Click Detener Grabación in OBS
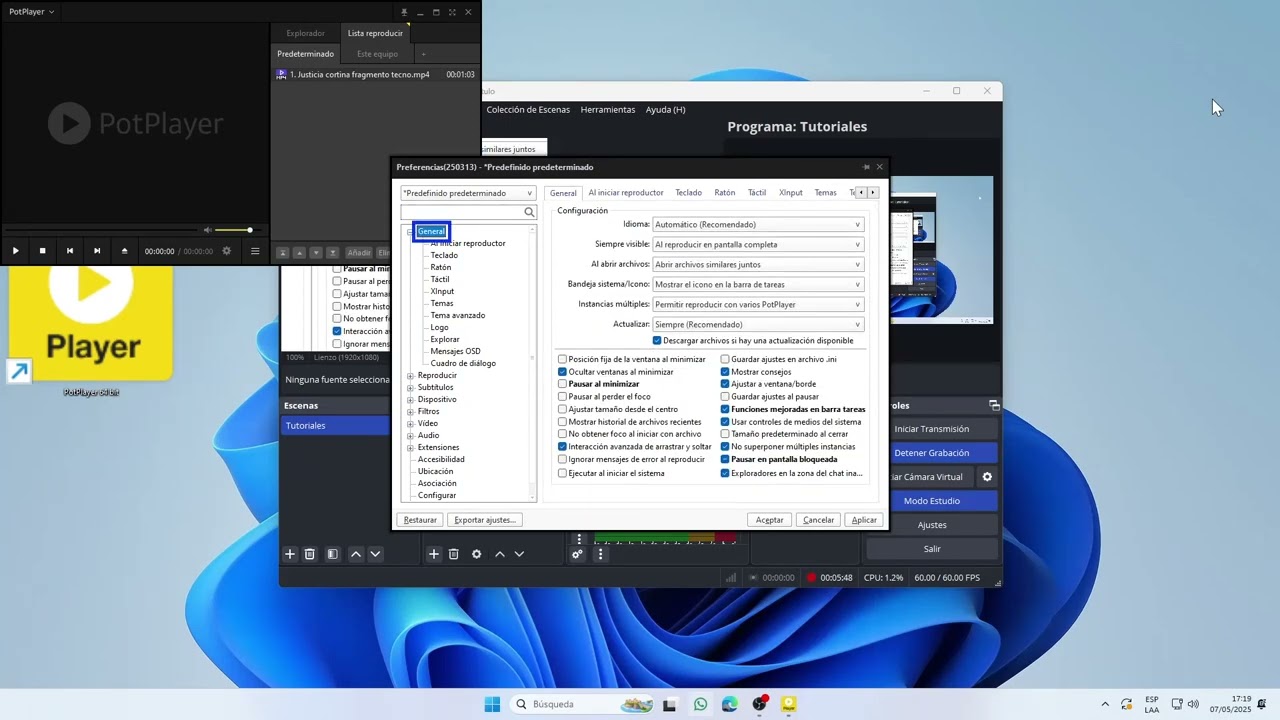The width and height of the screenshot is (1280, 720). pyautogui.click(x=932, y=453)
